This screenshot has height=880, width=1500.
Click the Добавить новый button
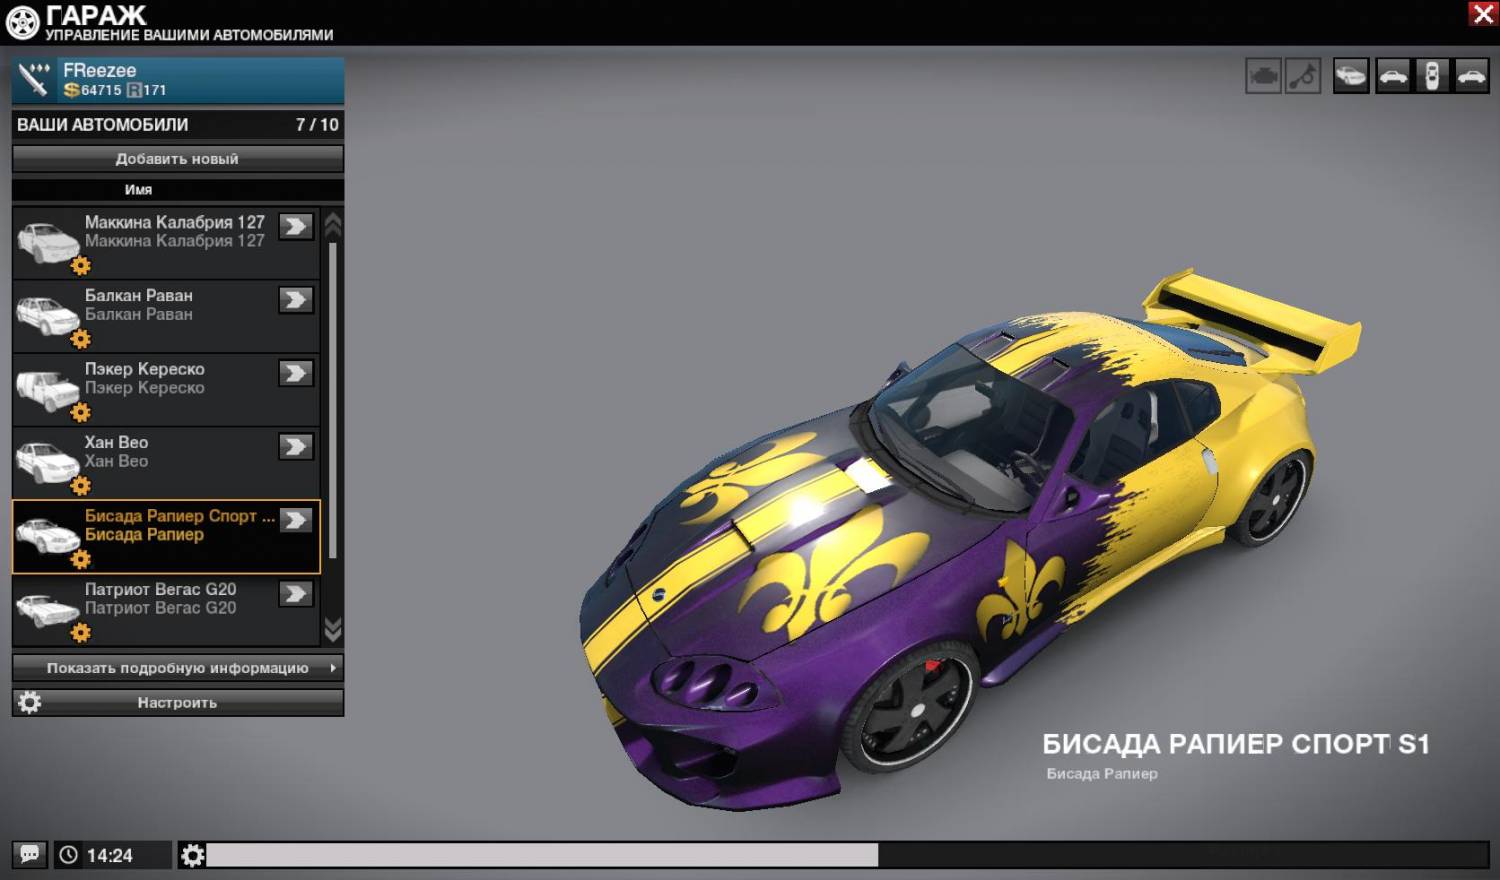177,159
